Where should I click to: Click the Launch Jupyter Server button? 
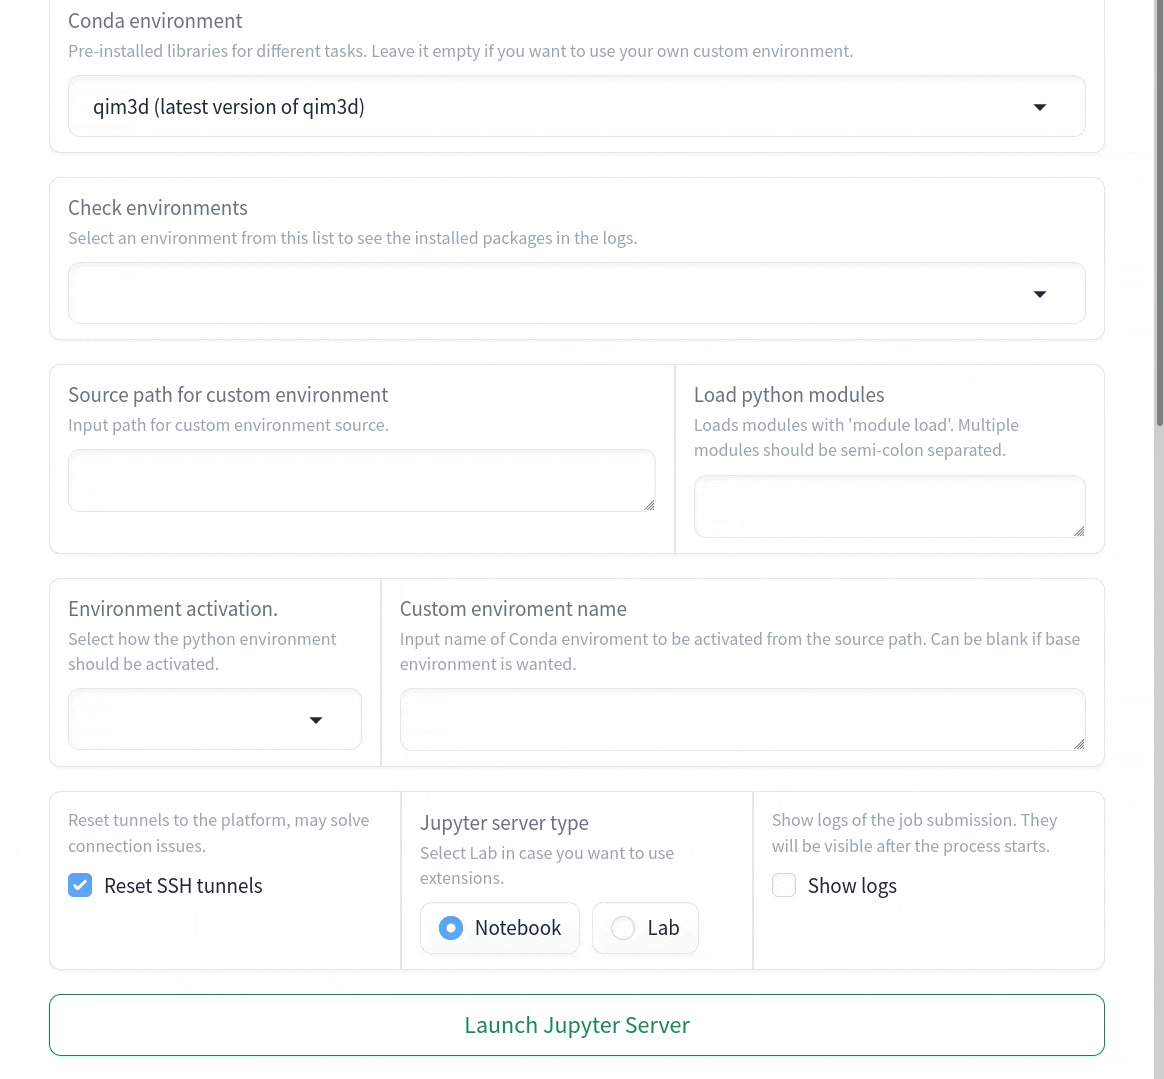[x=577, y=1025]
